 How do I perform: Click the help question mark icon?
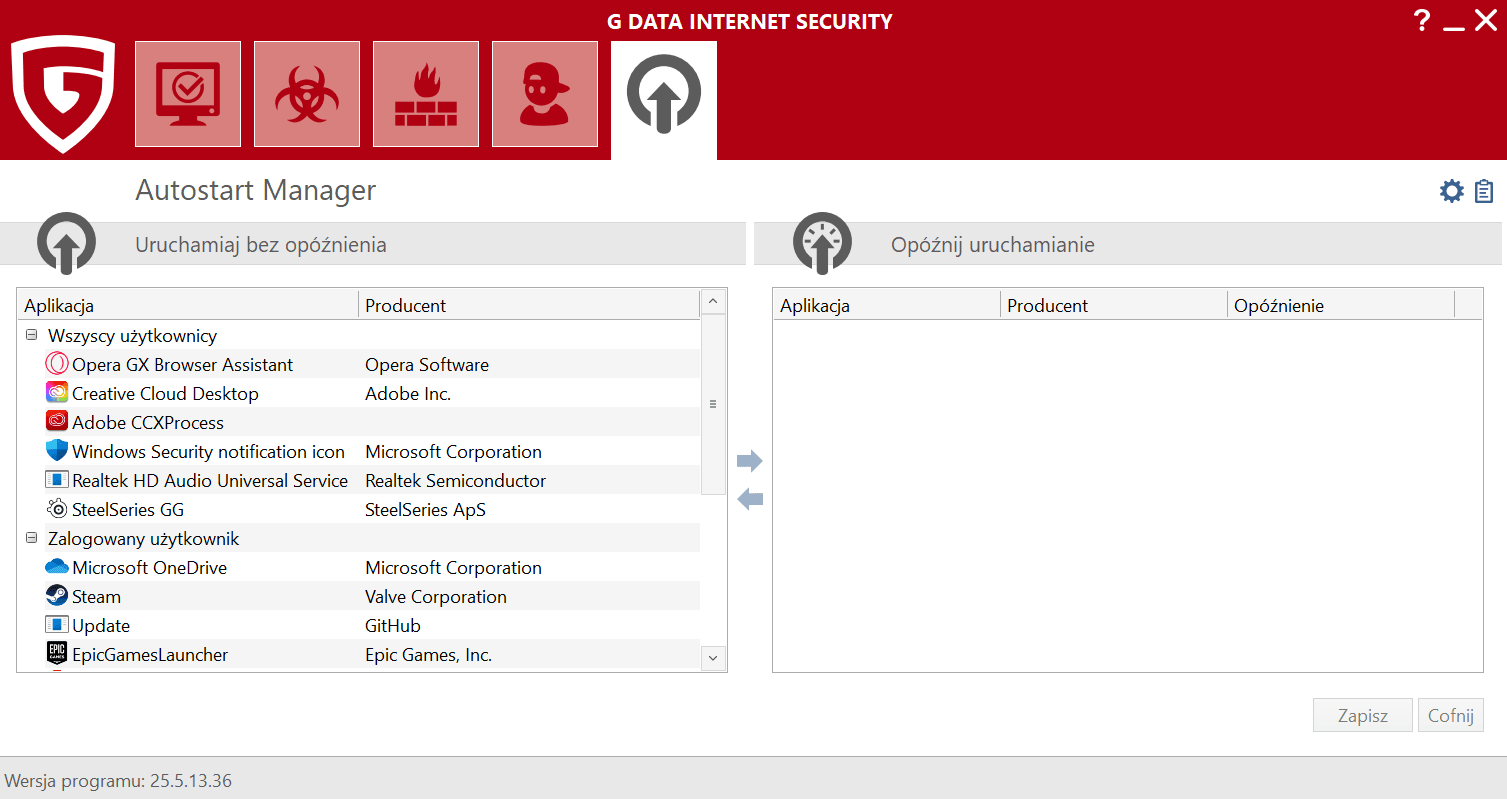1422,21
